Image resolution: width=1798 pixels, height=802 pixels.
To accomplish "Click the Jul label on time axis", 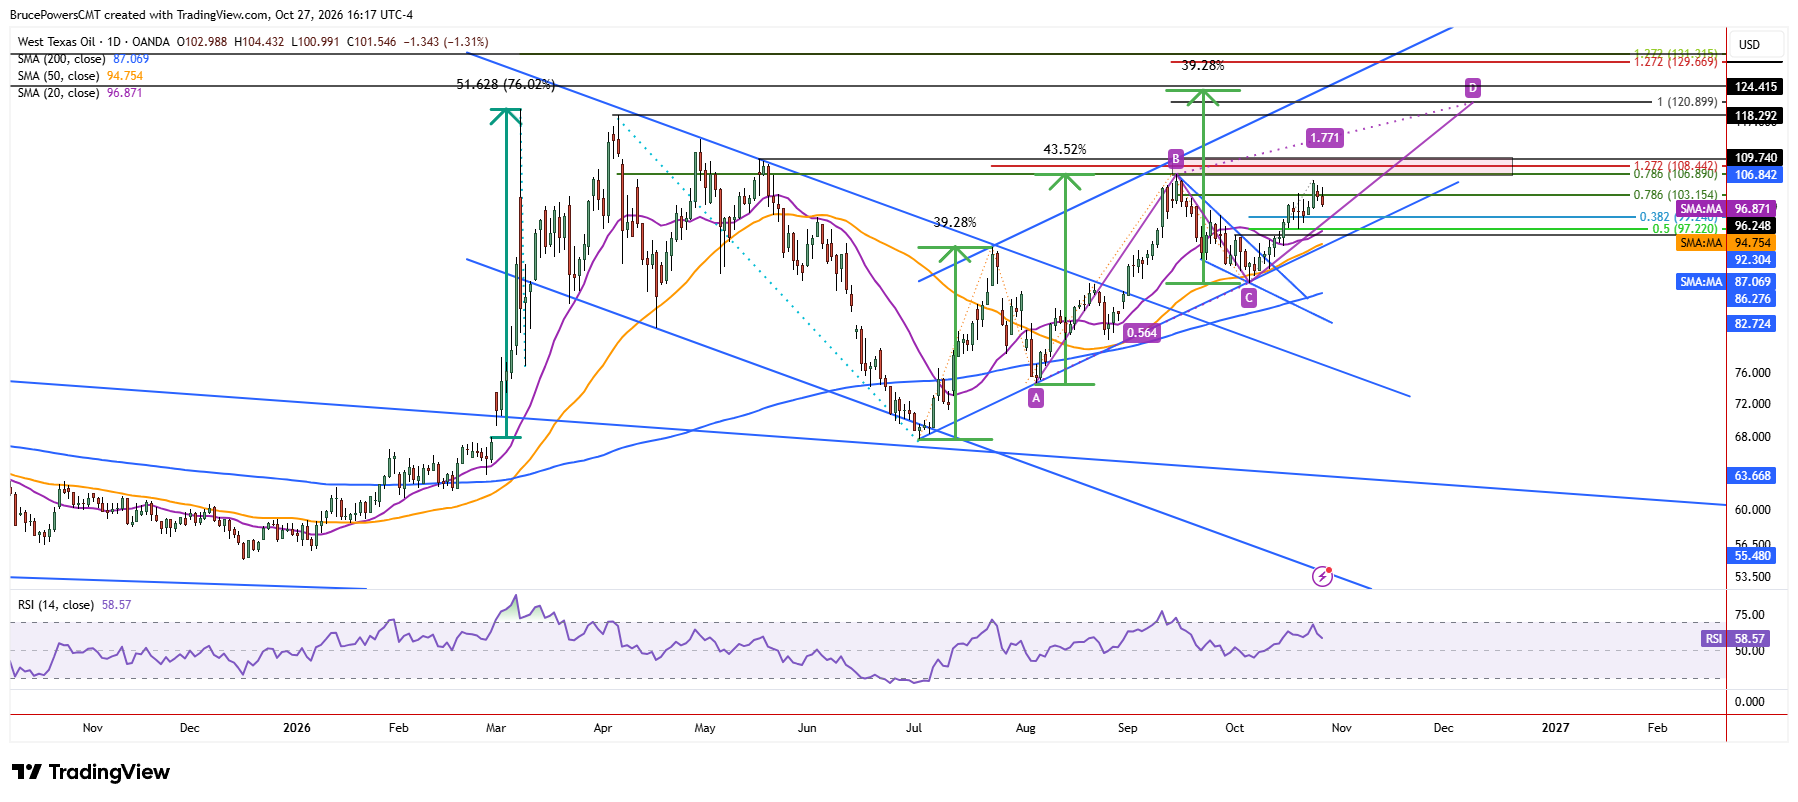I will [914, 728].
